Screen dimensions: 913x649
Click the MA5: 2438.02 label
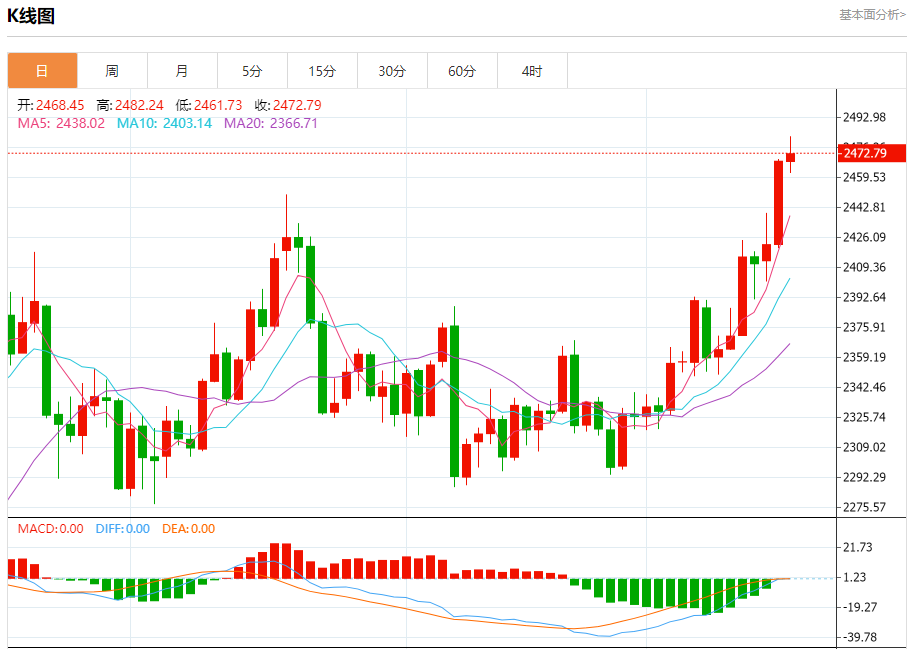tap(61, 123)
